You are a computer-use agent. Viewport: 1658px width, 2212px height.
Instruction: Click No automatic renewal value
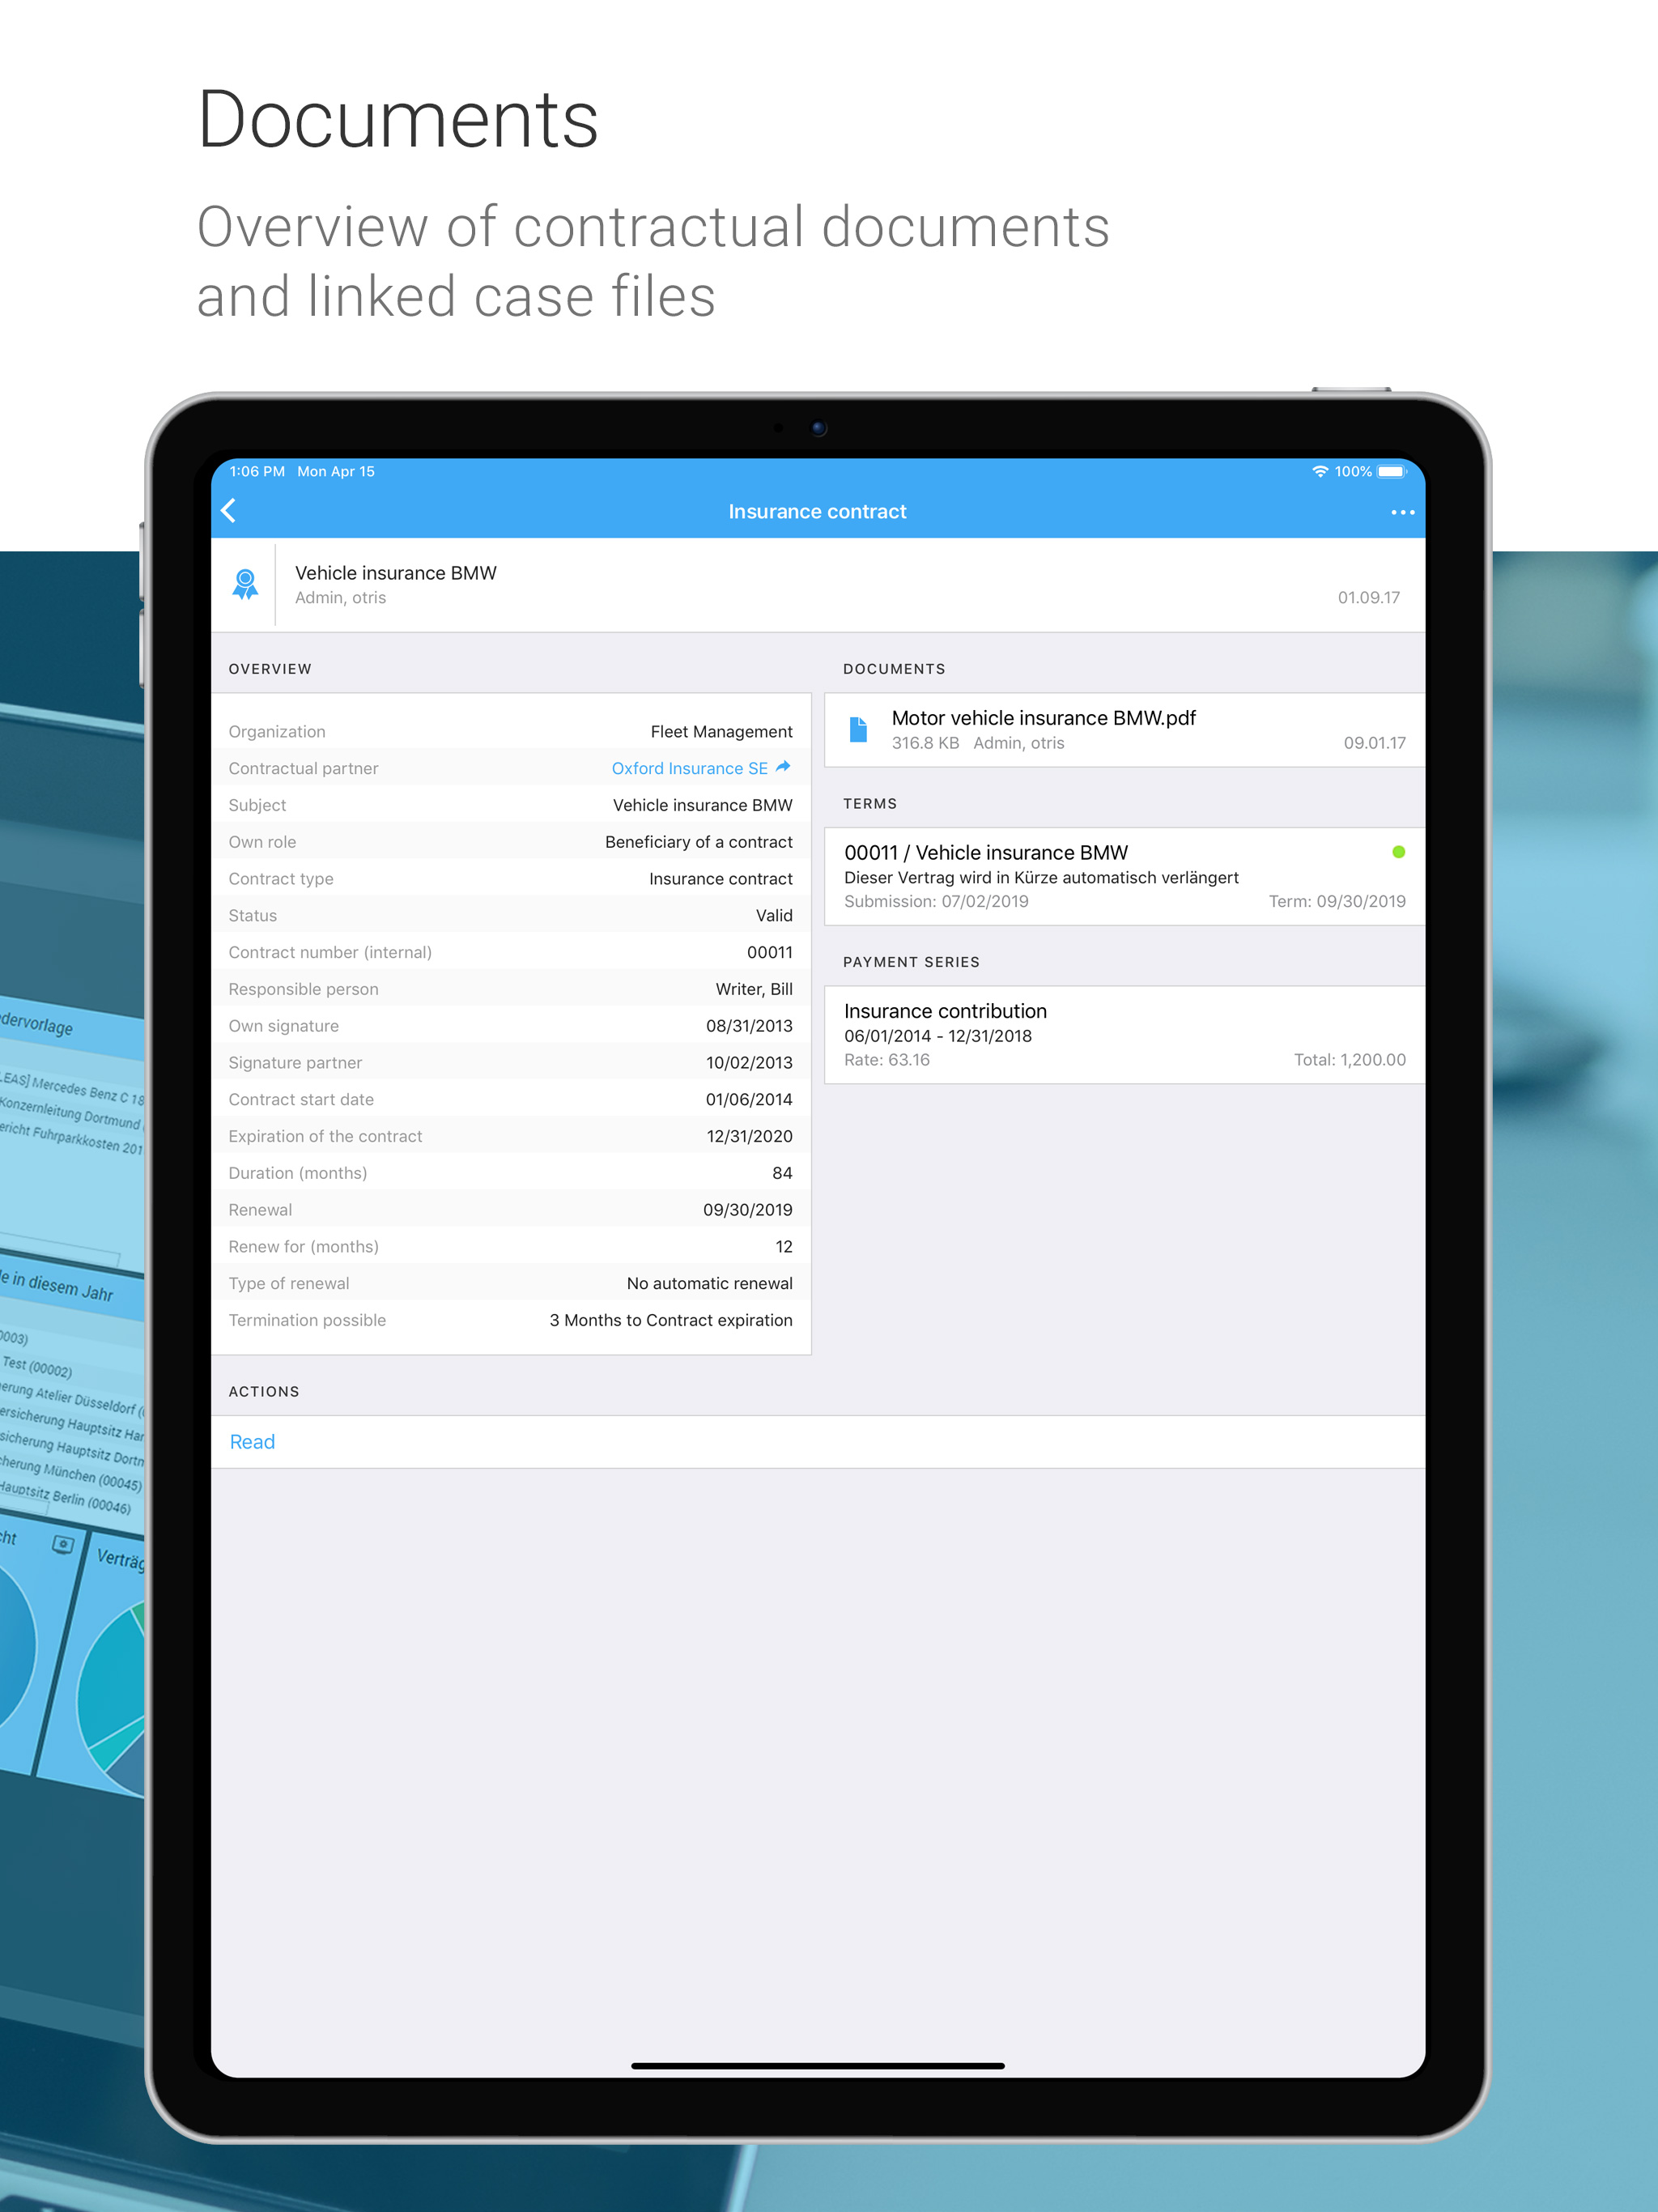(x=709, y=1284)
